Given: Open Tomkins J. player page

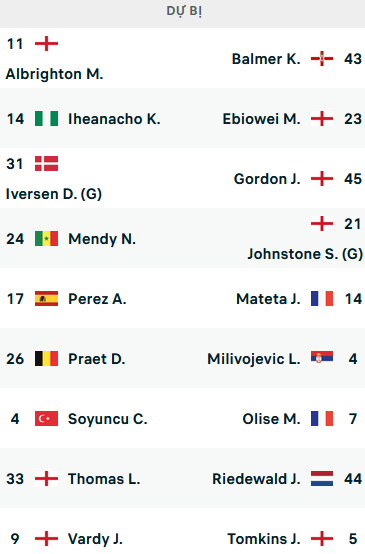Looking at the screenshot, I should (264, 539).
